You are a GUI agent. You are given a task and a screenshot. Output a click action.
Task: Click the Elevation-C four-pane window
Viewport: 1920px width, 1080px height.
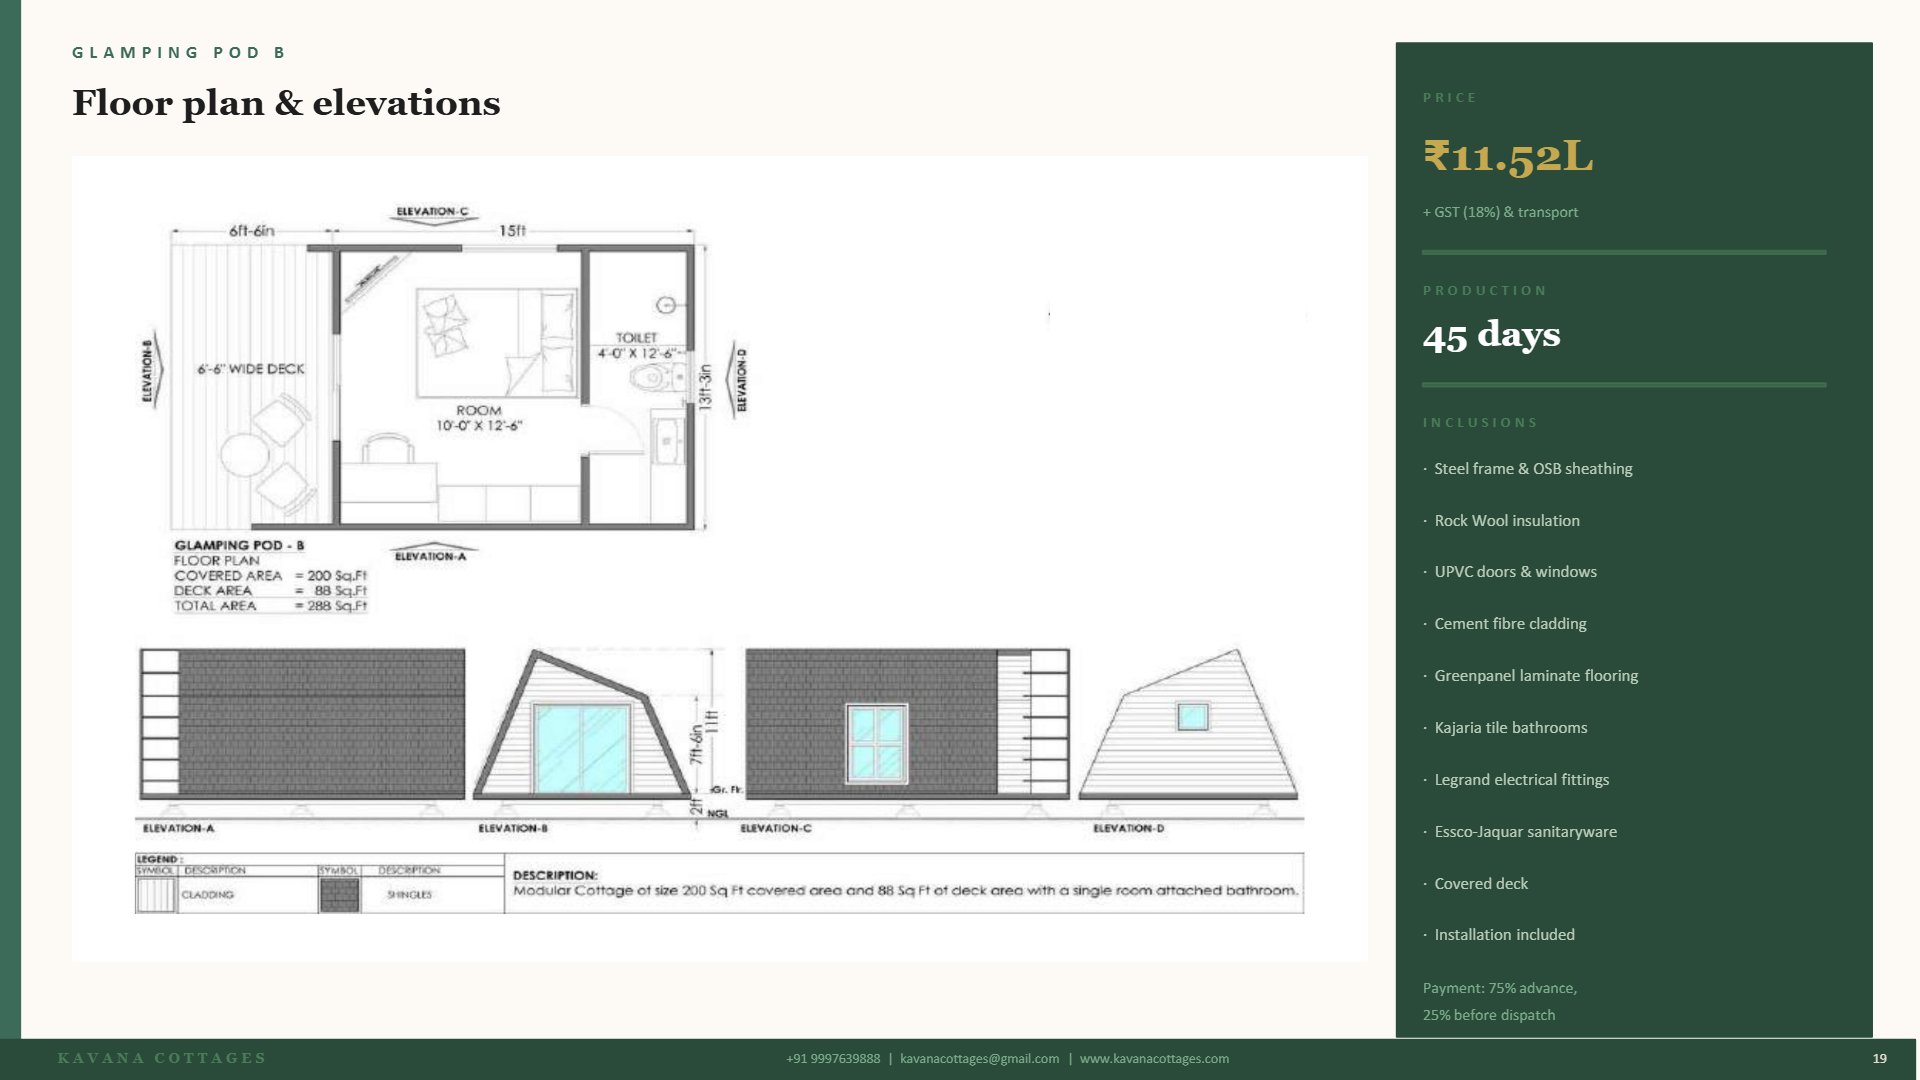(x=877, y=743)
